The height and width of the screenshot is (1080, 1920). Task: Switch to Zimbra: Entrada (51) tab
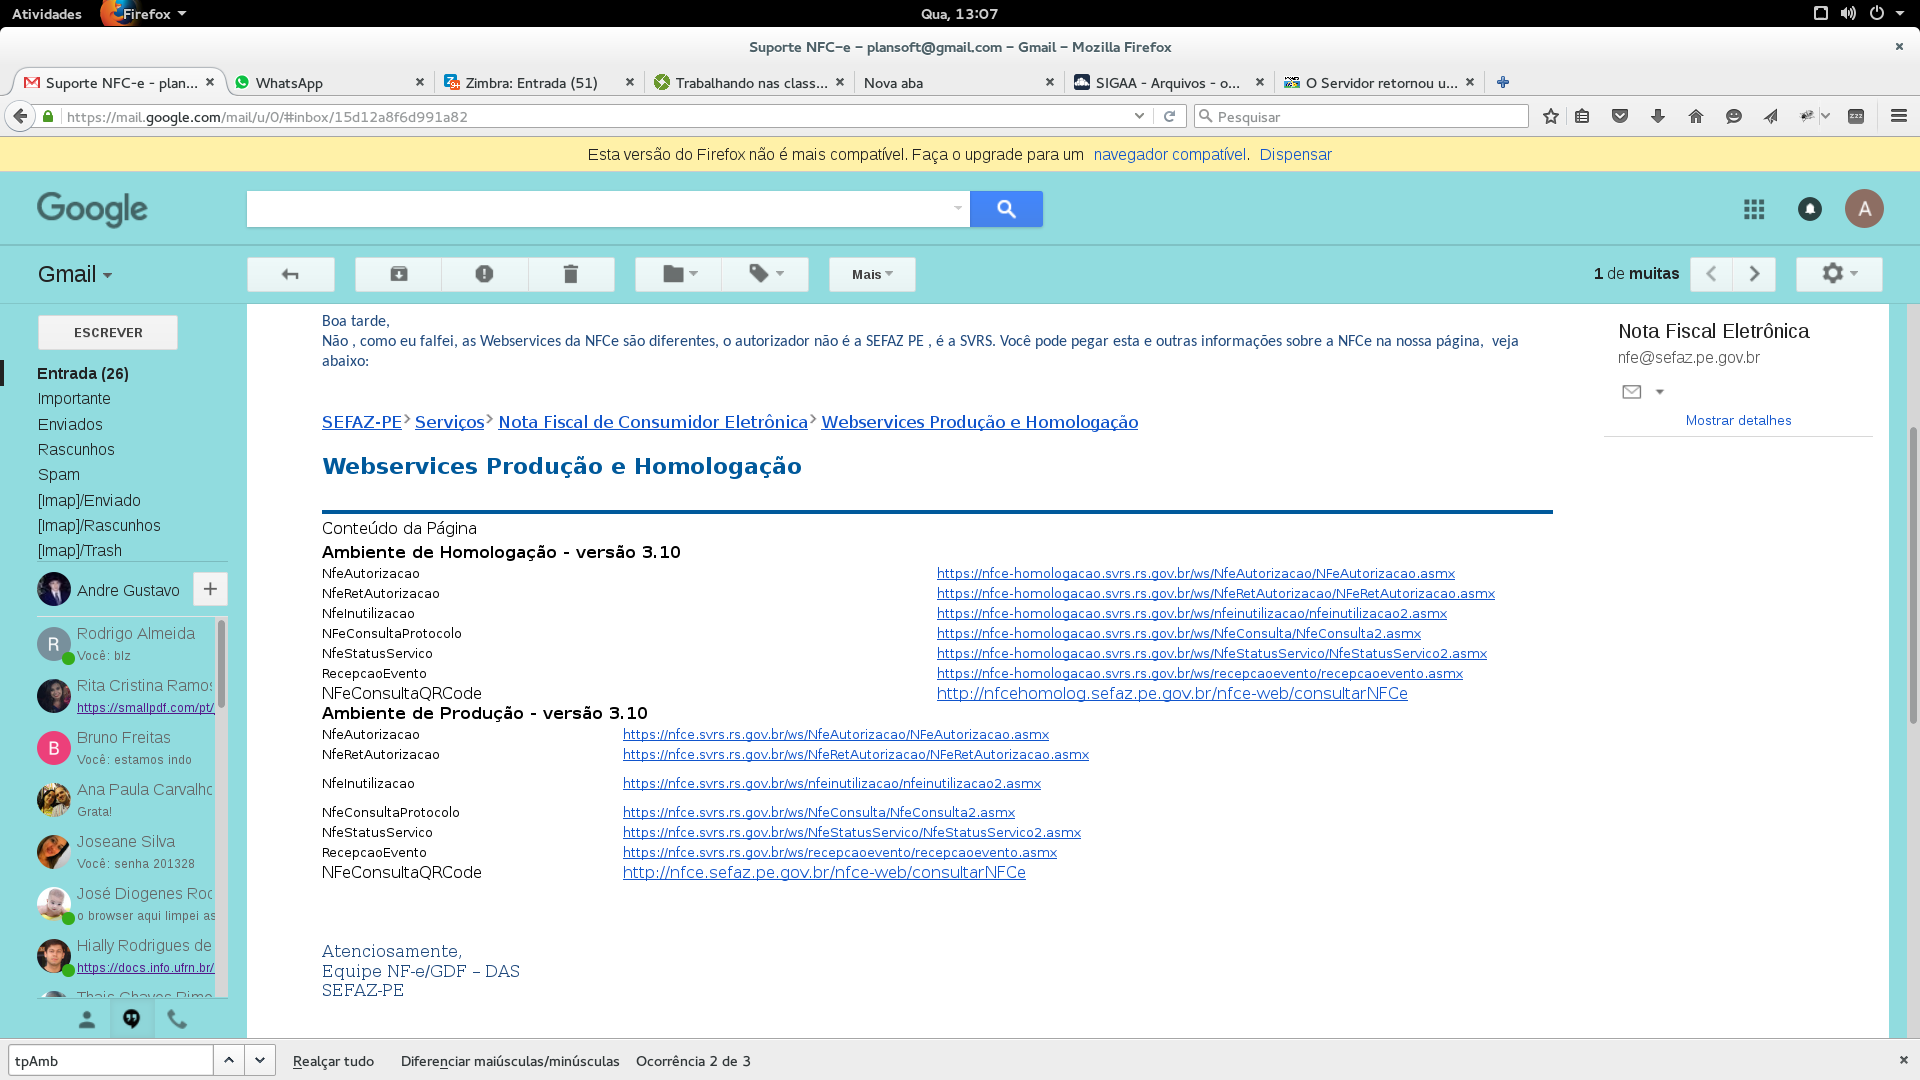(539, 82)
